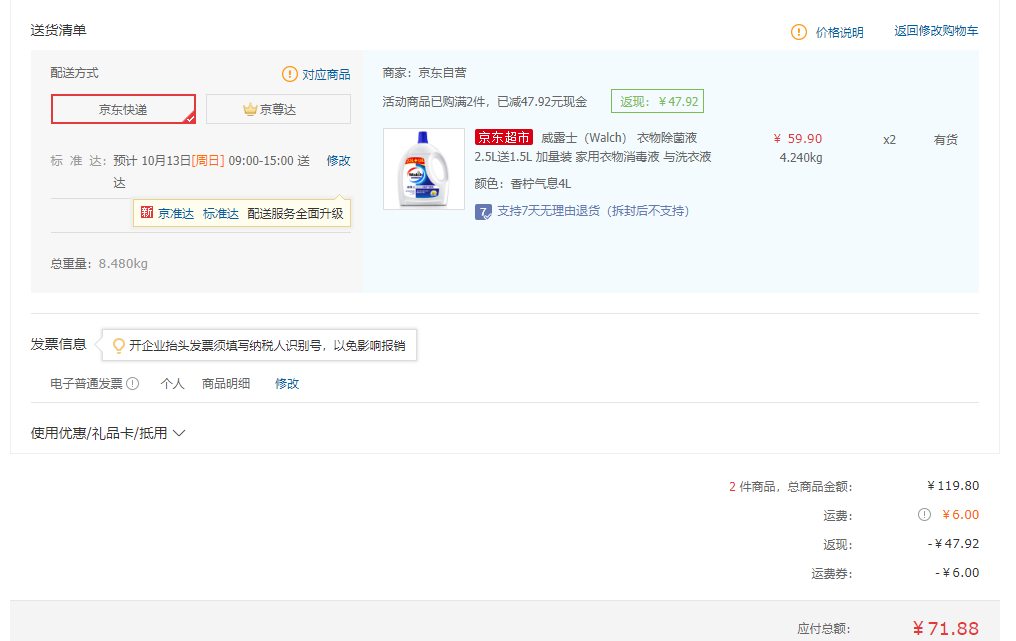
Task: Open the 对应商品 link
Action: pos(326,75)
